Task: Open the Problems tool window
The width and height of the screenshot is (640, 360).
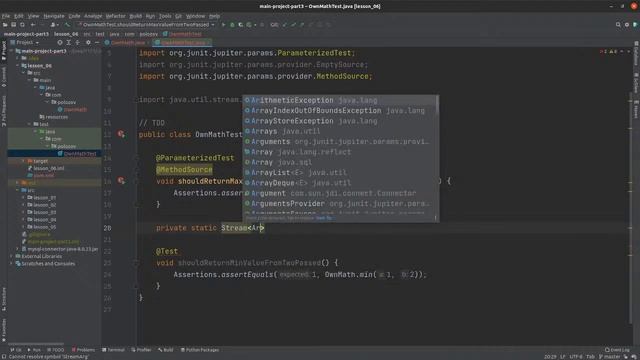Action: pos(83,350)
